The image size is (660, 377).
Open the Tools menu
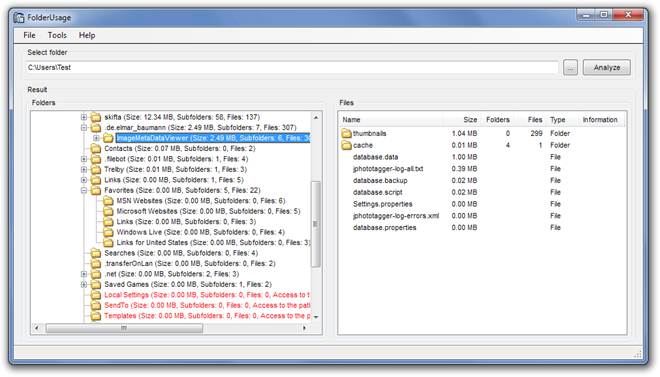pos(57,35)
